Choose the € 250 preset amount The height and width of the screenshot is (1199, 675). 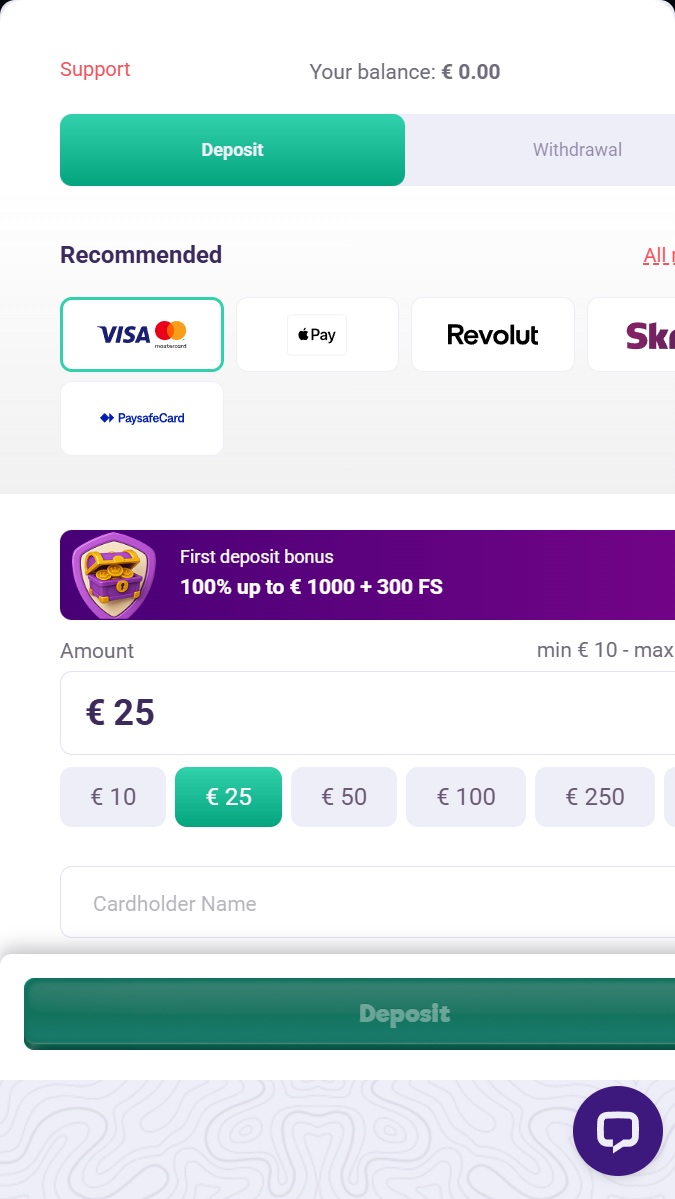(594, 797)
